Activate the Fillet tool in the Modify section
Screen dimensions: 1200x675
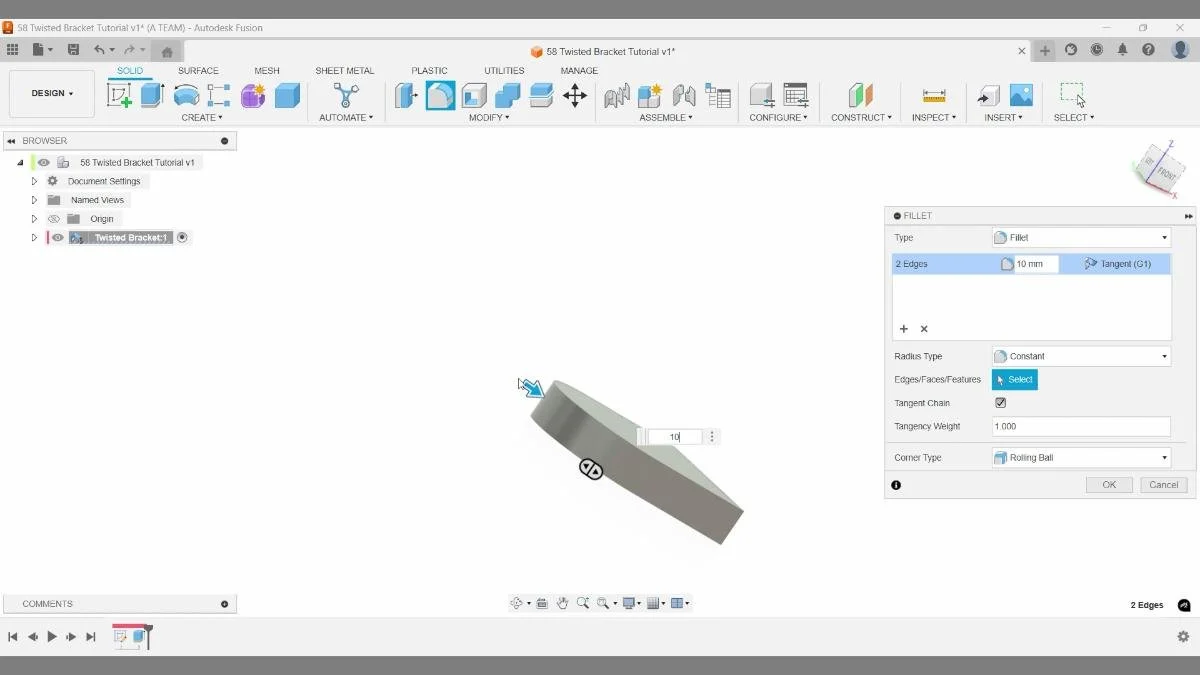point(440,95)
